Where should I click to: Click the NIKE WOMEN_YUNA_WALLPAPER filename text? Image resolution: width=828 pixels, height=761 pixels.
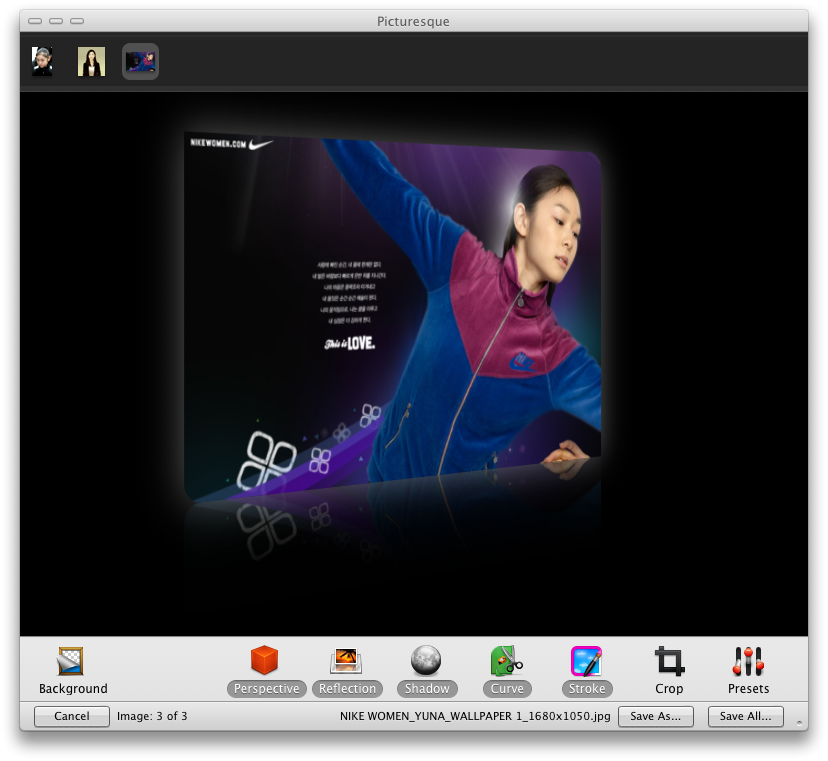tap(475, 716)
